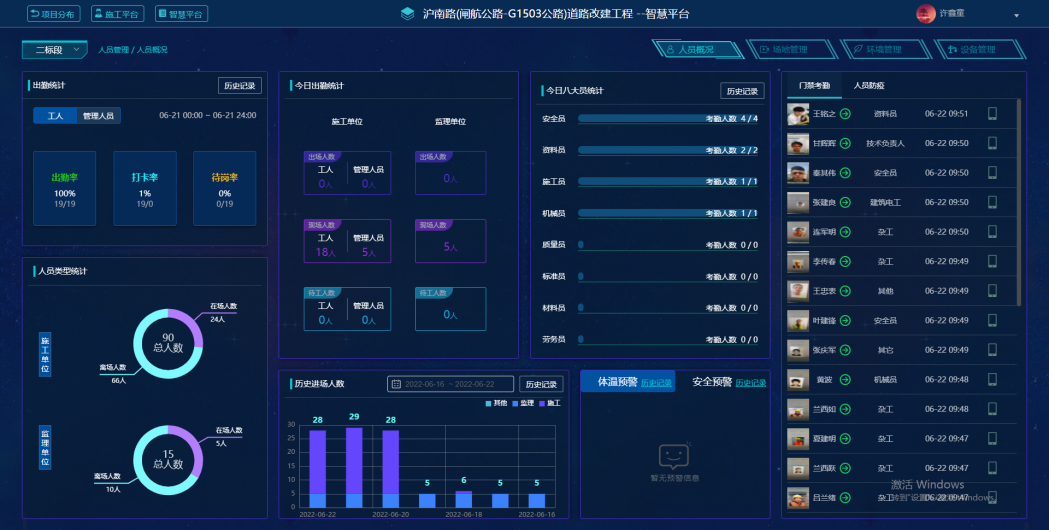The width and height of the screenshot is (1049, 530).
Task: Click the entry arrow icon for 黄波
Action: click(x=845, y=379)
